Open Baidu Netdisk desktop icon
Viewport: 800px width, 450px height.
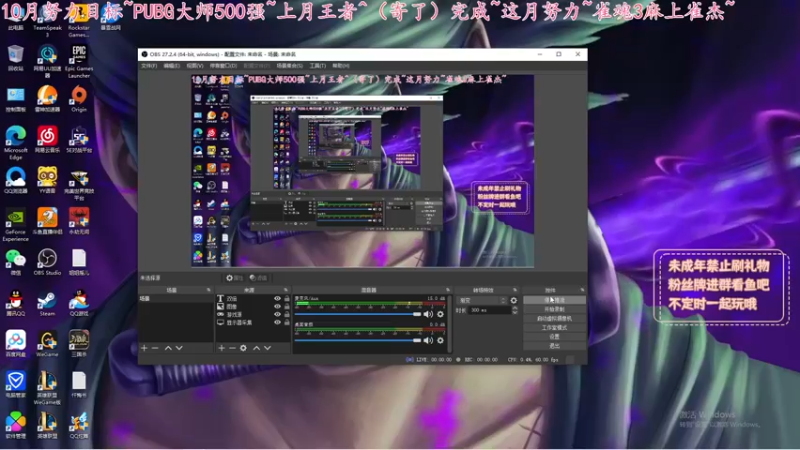coord(16,343)
